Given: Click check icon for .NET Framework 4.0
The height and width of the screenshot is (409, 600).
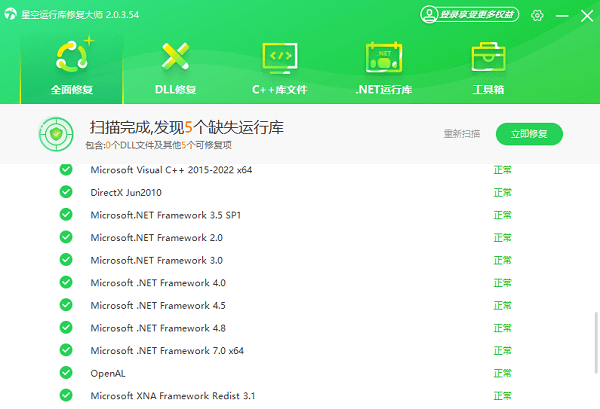Looking at the screenshot, I should [66, 282].
